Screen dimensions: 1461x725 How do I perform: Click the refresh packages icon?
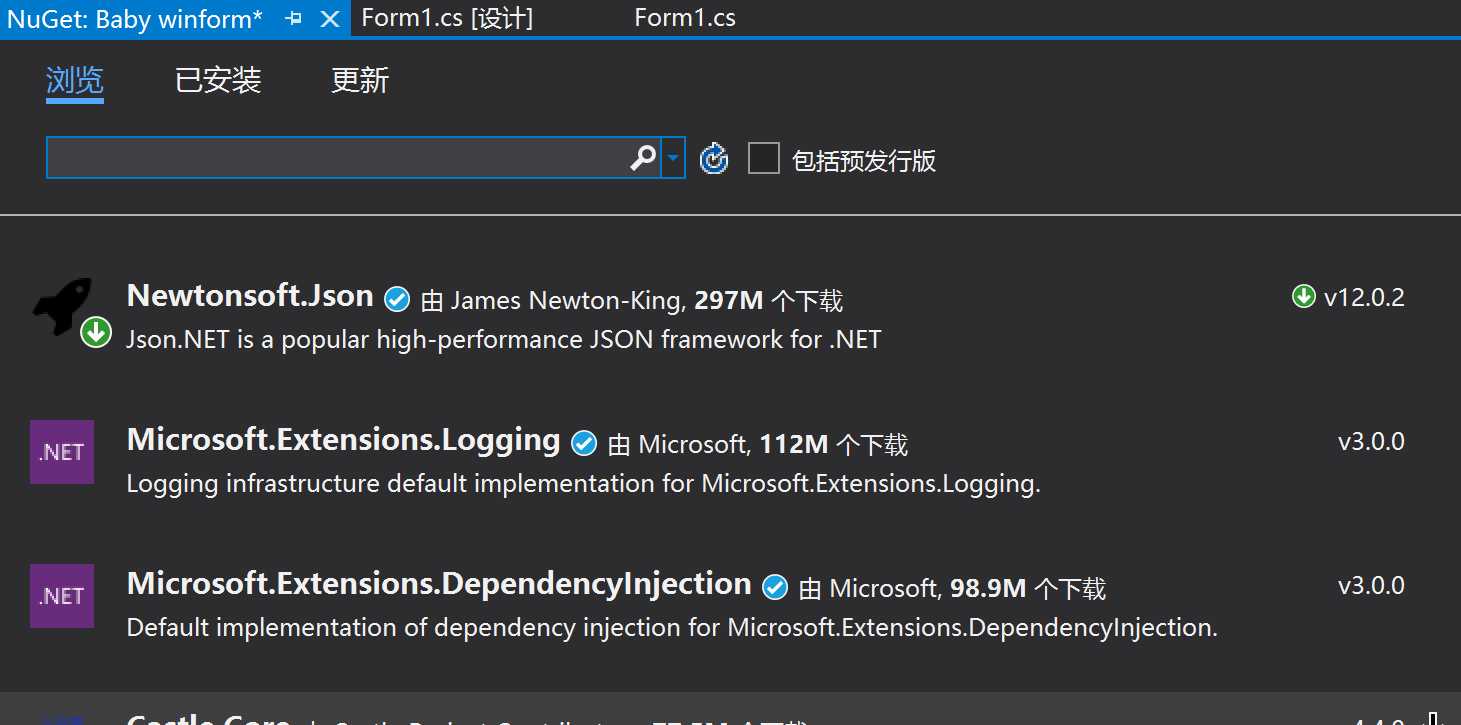pyautogui.click(x=714, y=158)
